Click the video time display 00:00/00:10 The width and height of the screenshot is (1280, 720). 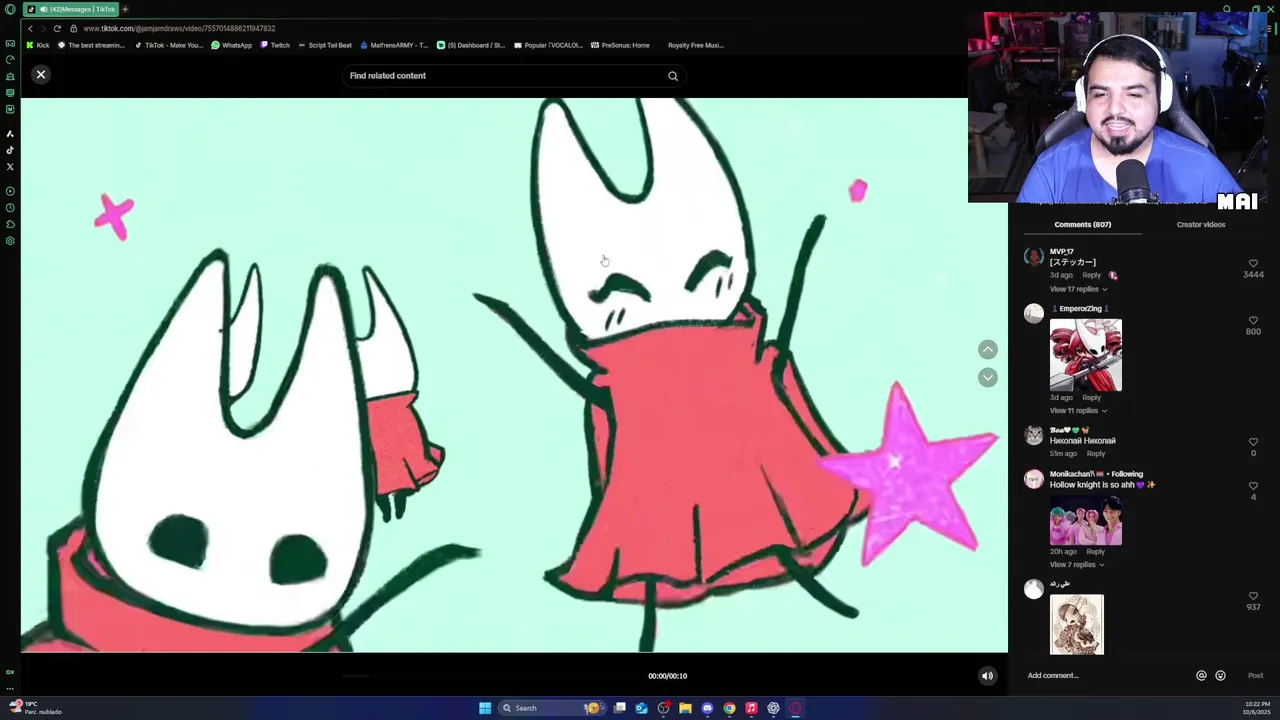pyautogui.click(x=667, y=676)
